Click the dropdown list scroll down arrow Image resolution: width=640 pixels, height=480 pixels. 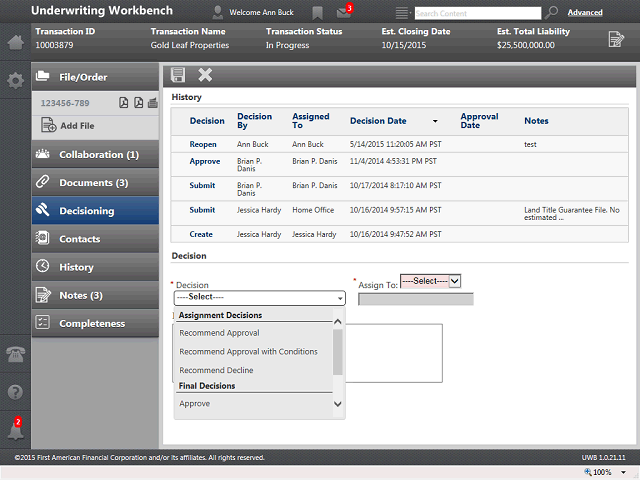[338, 404]
